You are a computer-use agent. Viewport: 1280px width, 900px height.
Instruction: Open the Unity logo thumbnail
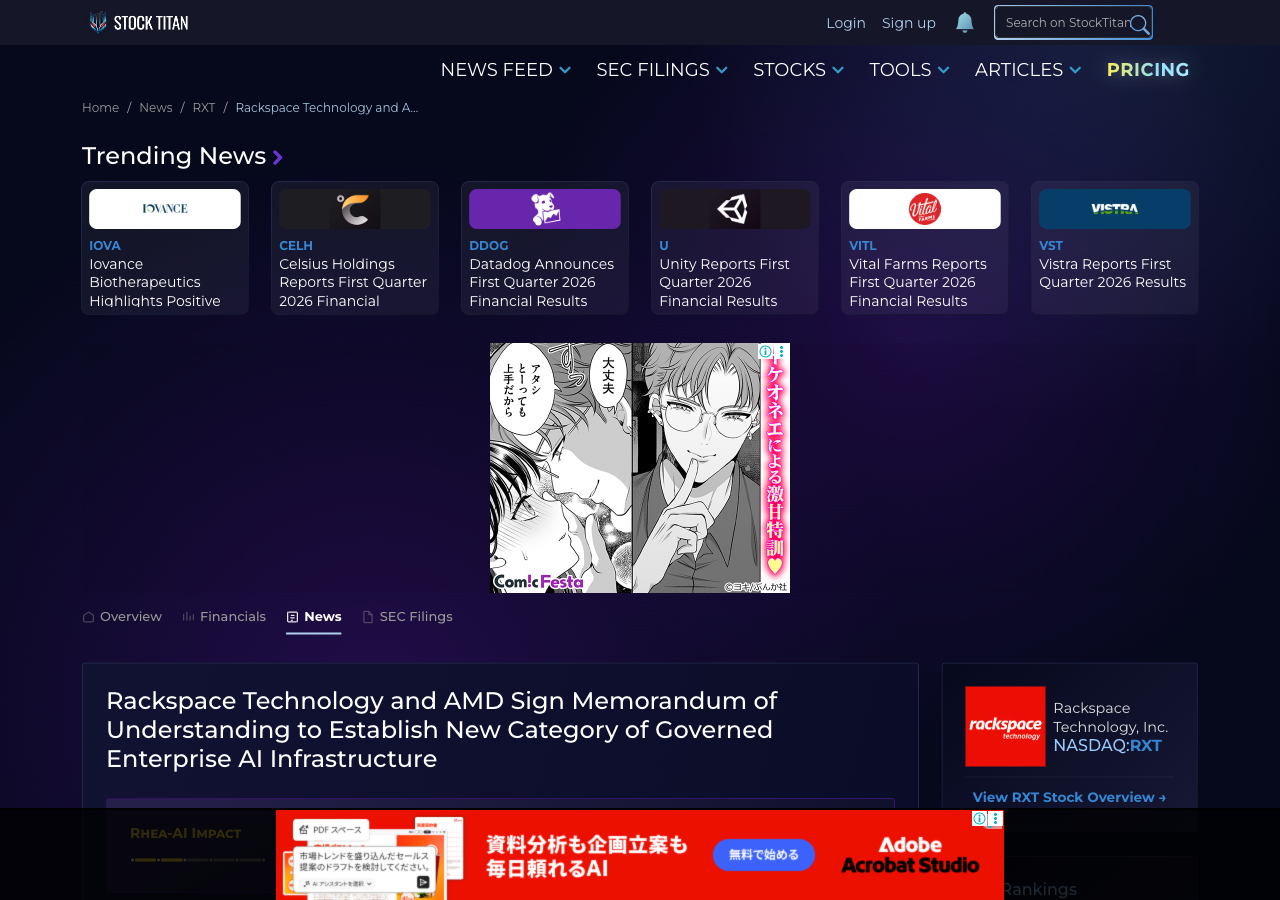[735, 209]
